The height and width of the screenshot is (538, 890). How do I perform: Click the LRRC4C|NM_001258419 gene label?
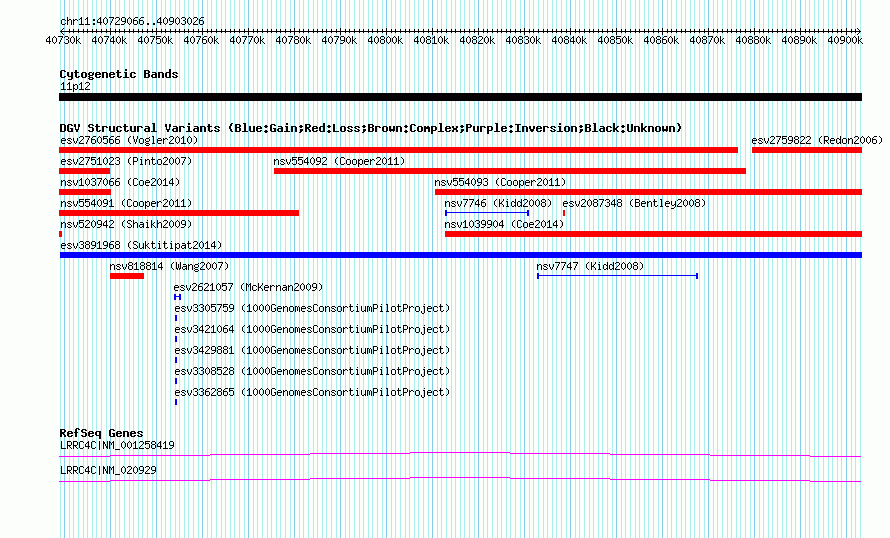(x=117, y=445)
